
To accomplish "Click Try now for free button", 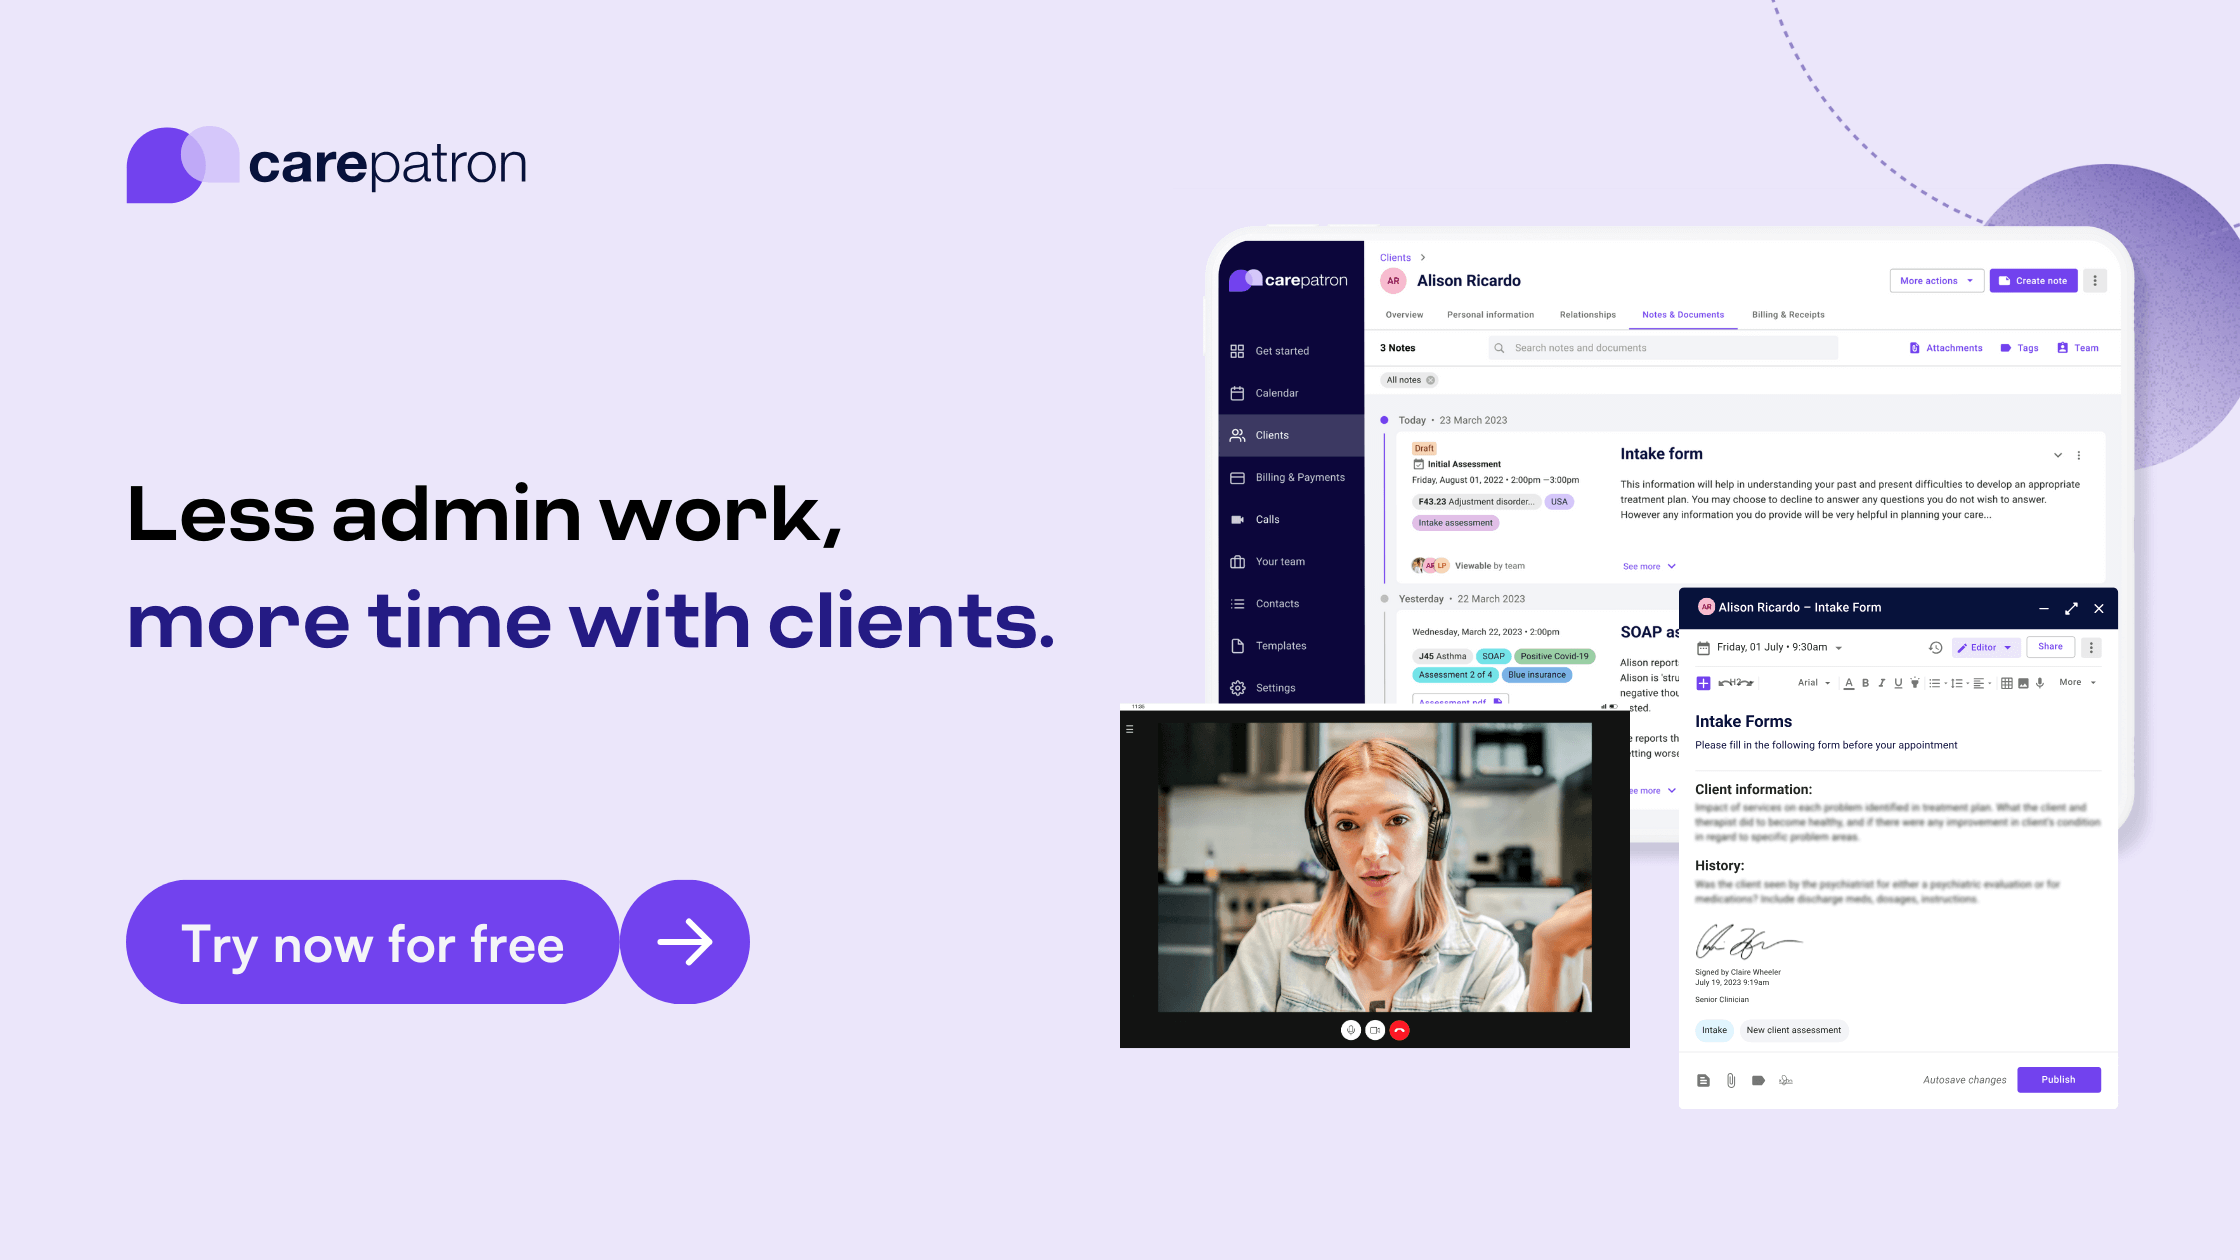I will click(372, 942).
